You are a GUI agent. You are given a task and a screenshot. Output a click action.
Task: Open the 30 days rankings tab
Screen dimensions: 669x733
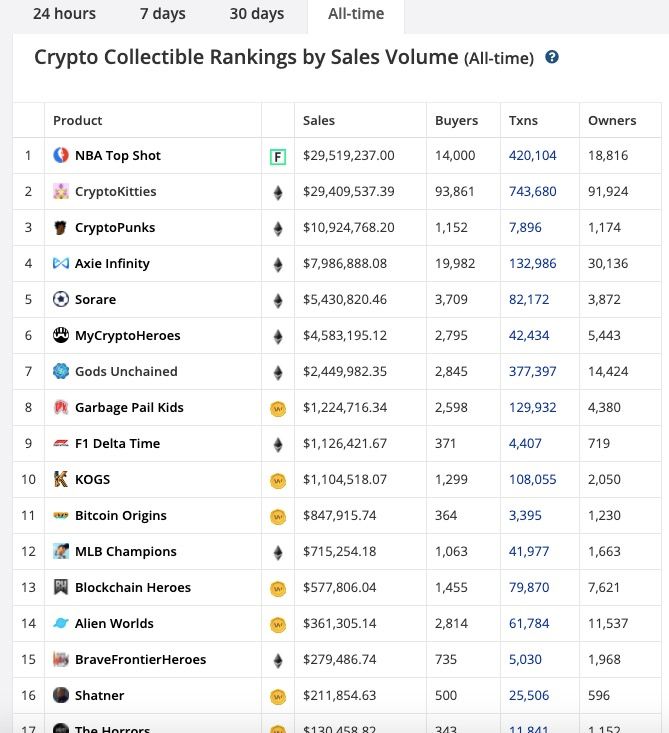[x=257, y=14]
